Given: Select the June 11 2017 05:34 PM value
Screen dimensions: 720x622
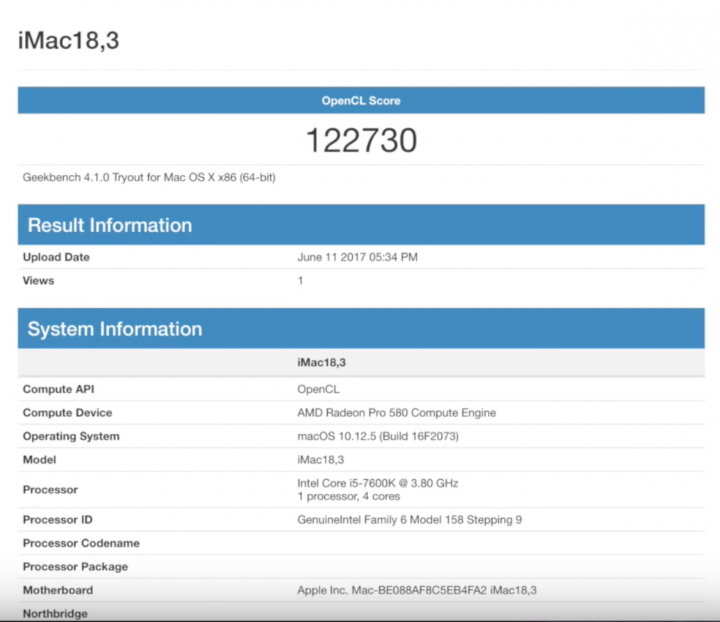Looking at the screenshot, I should 357,257.
